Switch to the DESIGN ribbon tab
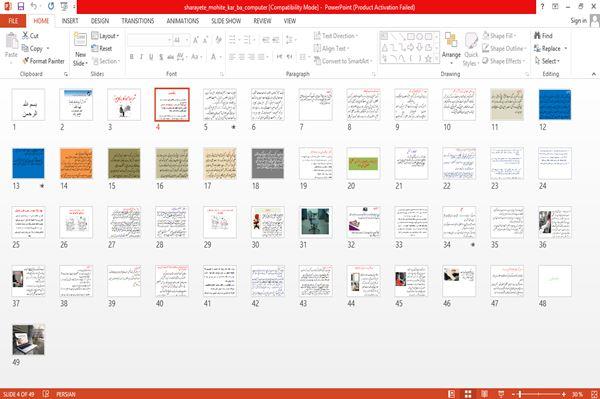 [x=100, y=21]
